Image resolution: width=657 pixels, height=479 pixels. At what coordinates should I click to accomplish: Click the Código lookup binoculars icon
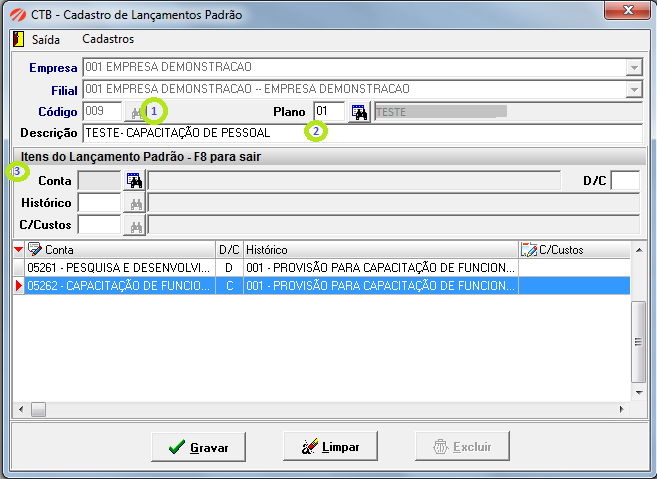click(x=135, y=112)
